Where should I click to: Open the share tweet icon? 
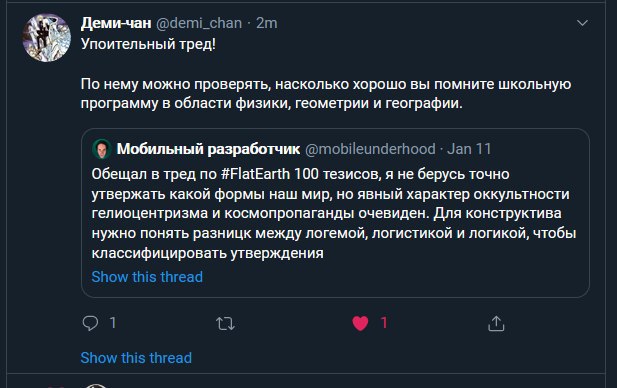(496, 323)
